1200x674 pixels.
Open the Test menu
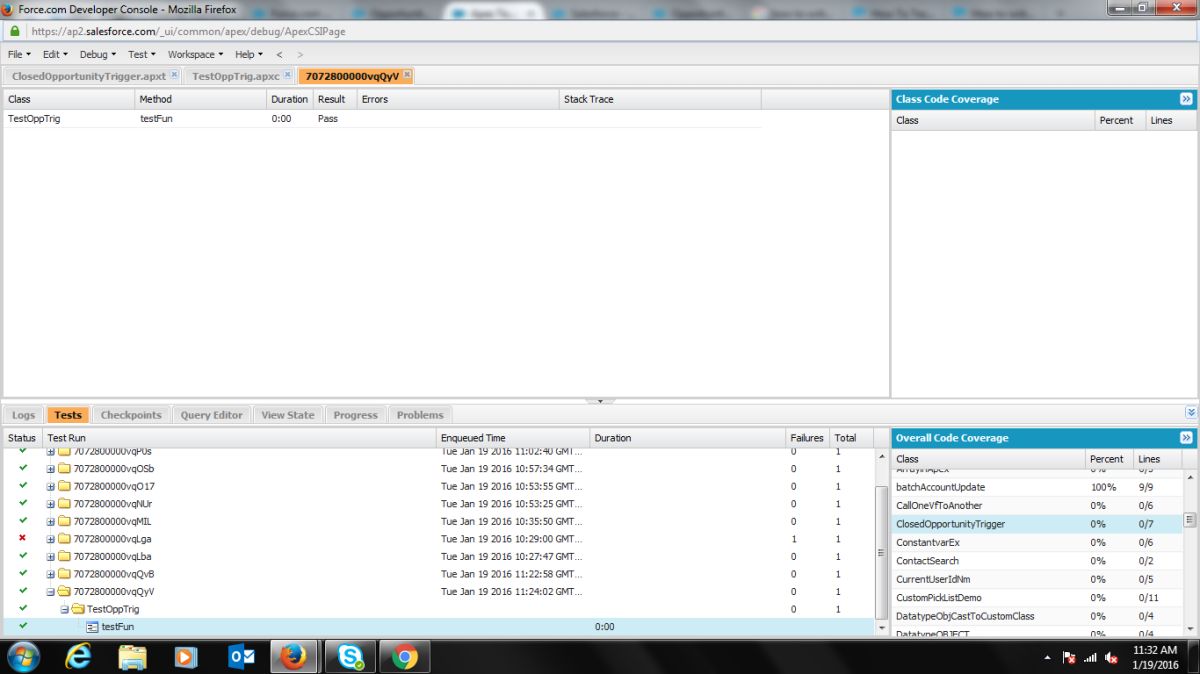click(141, 54)
